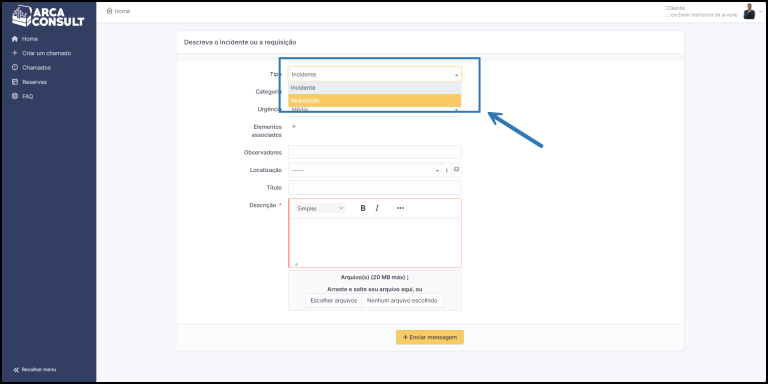Click inside the Descrição text area

(x=375, y=241)
